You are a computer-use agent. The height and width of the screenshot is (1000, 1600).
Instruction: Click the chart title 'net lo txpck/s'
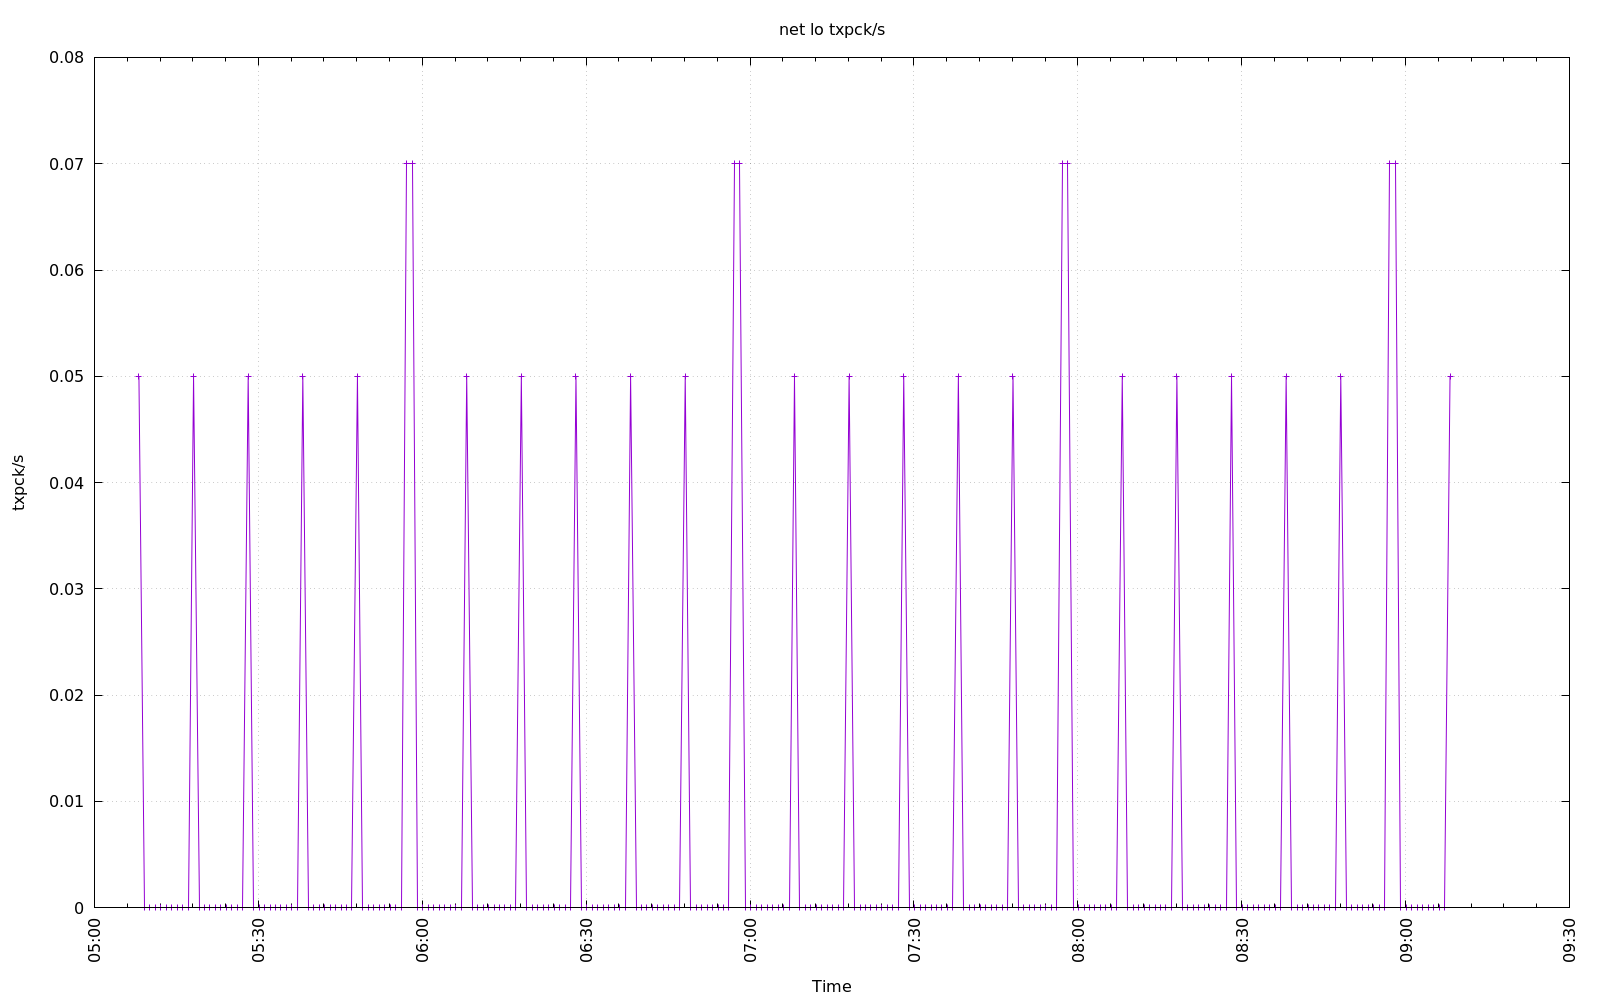(x=831, y=30)
